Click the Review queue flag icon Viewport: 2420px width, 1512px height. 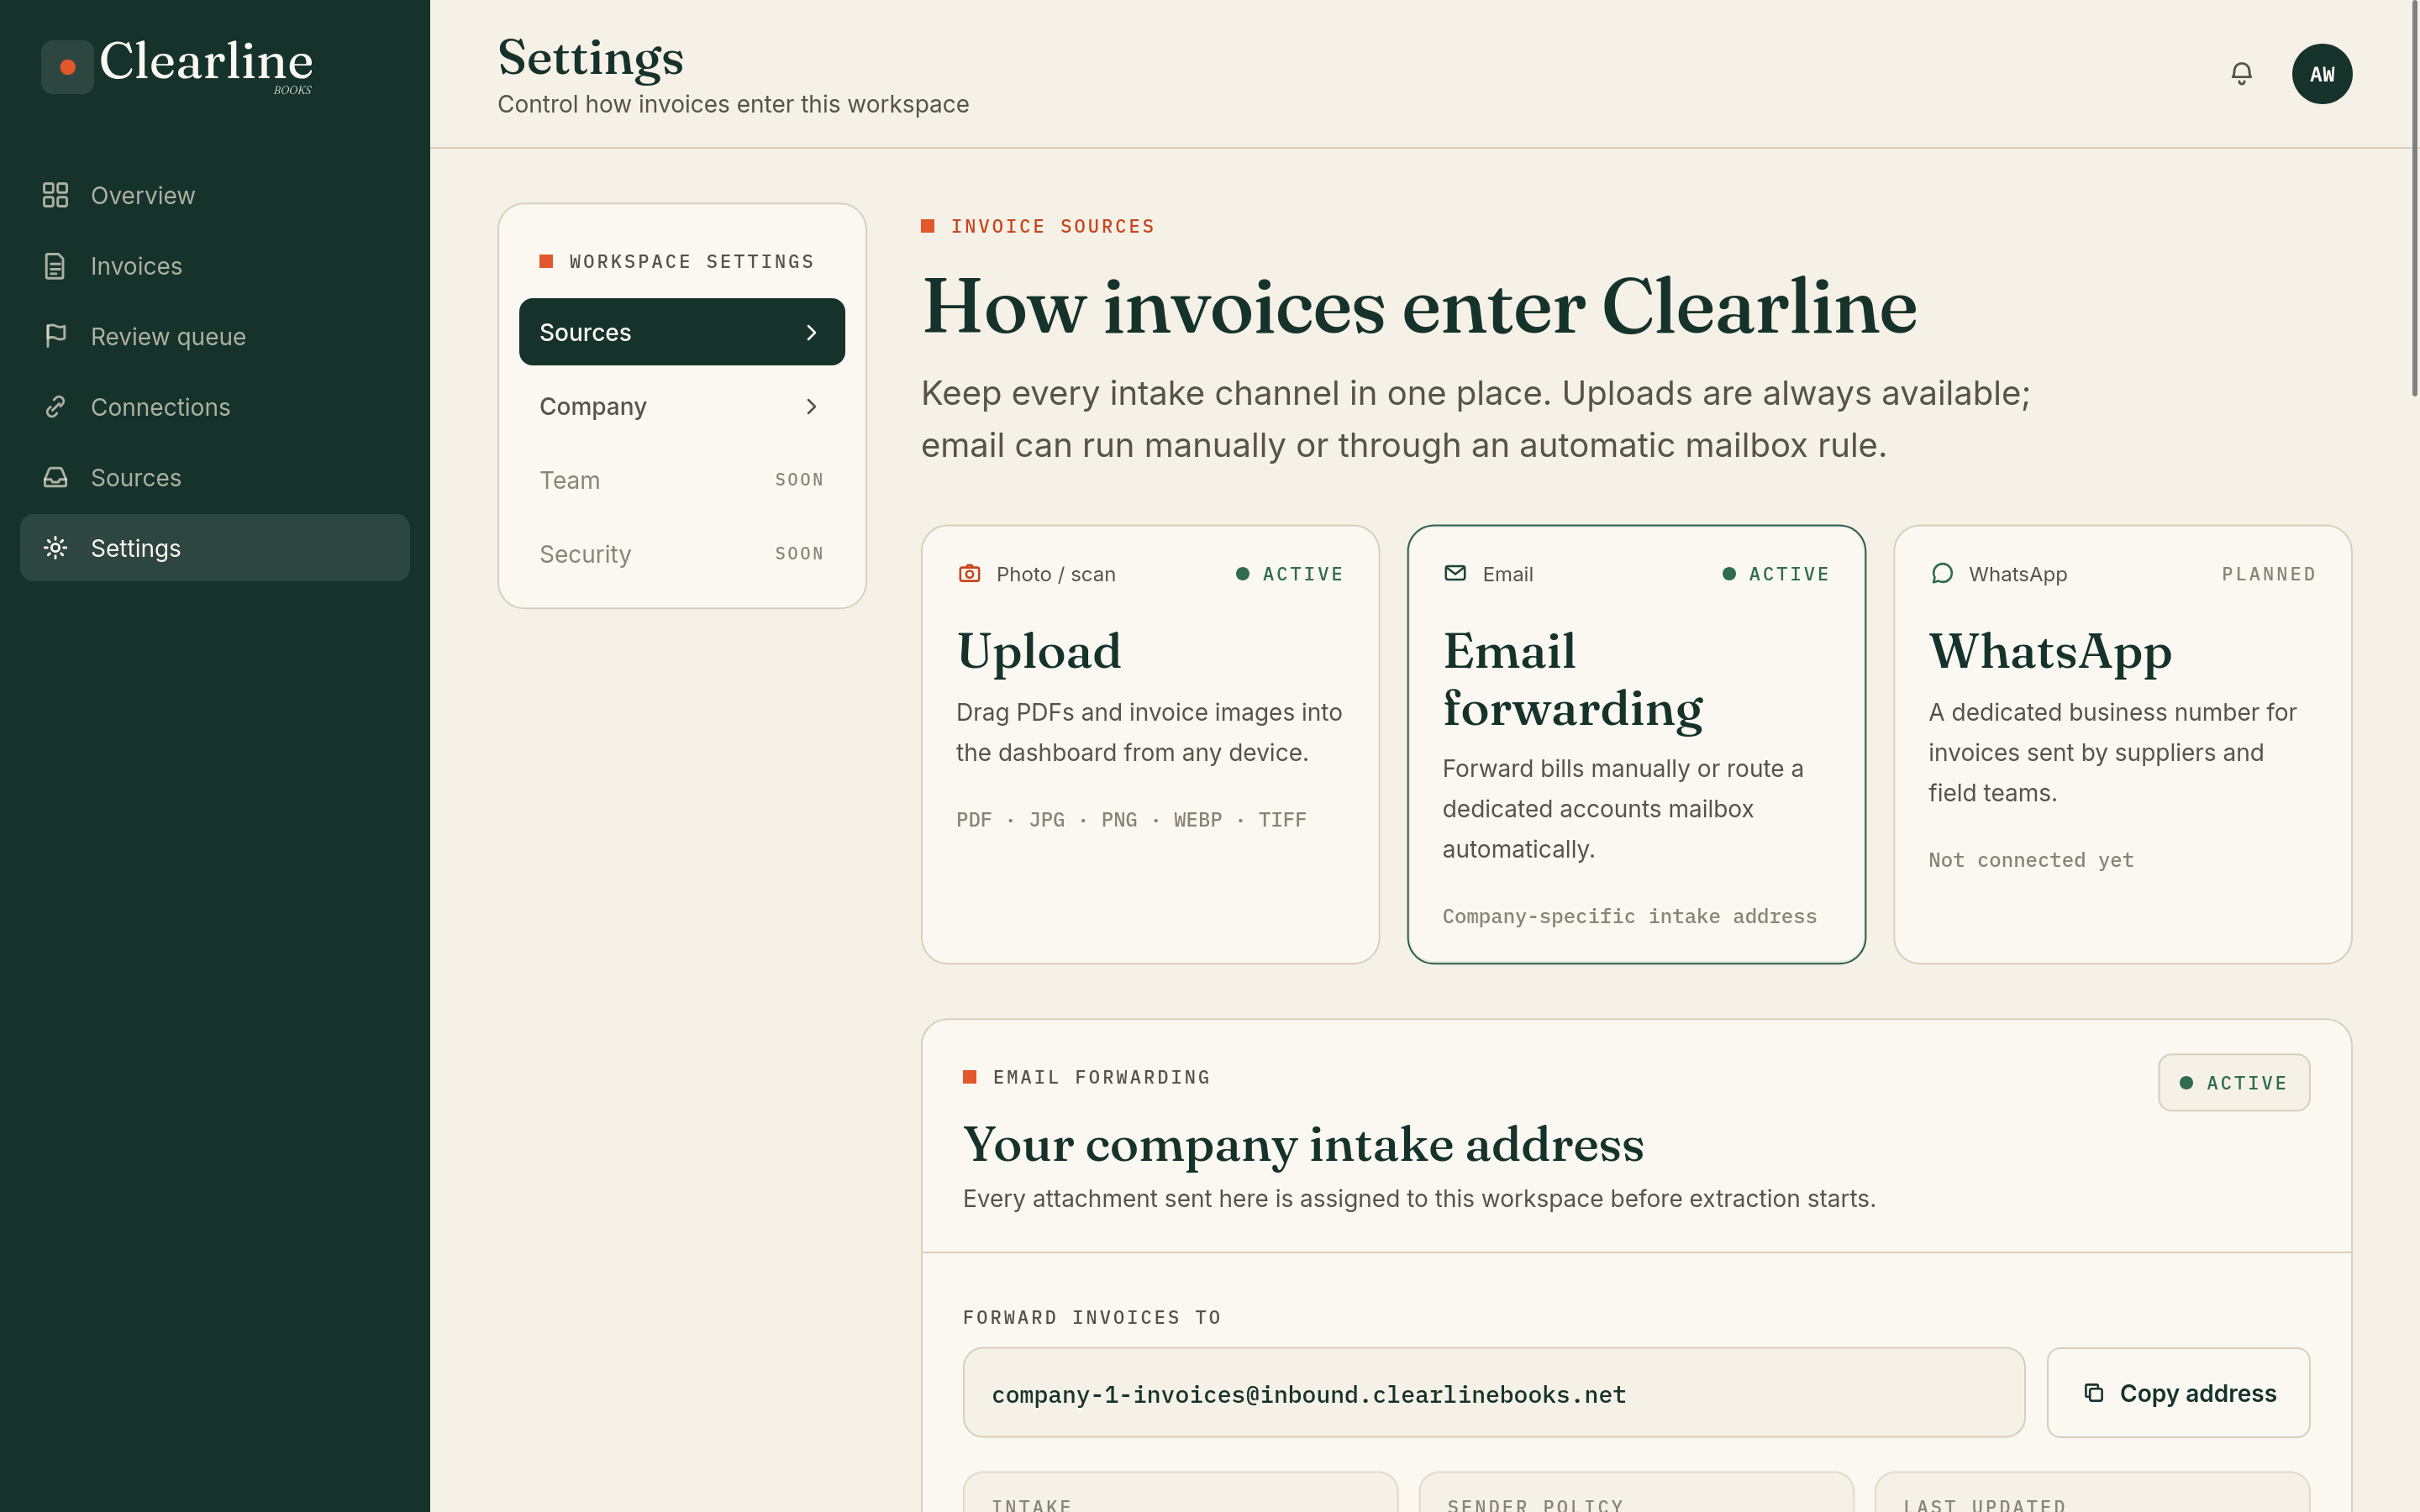[x=55, y=336]
